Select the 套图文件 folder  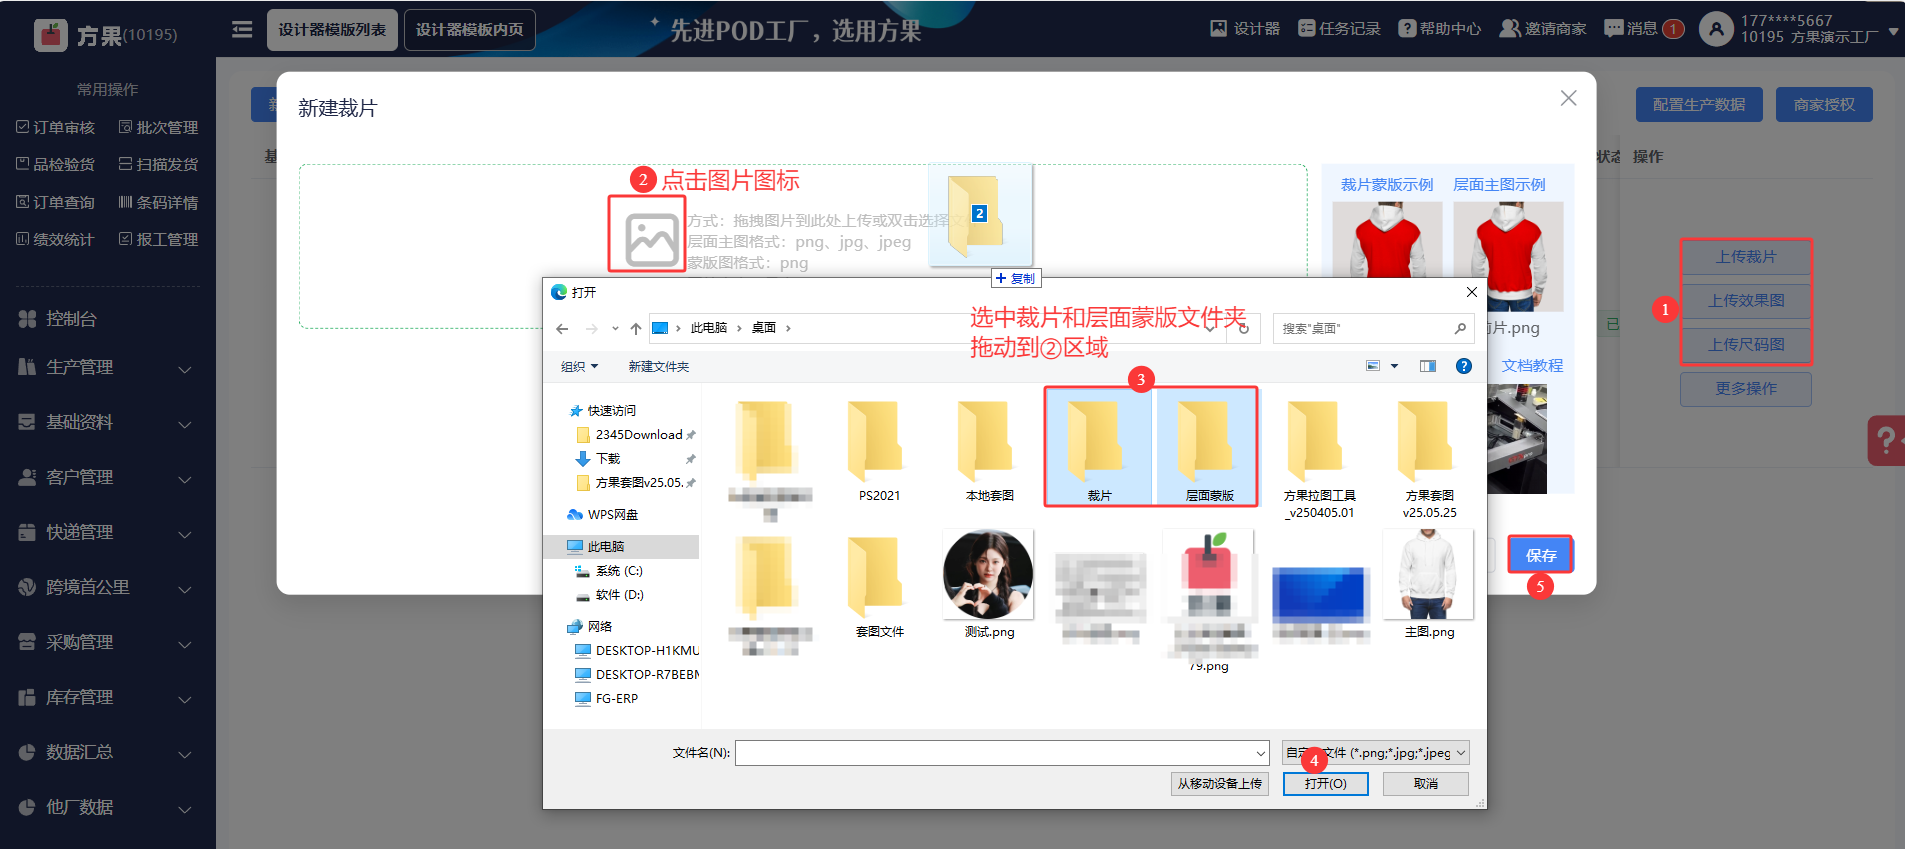(879, 586)
